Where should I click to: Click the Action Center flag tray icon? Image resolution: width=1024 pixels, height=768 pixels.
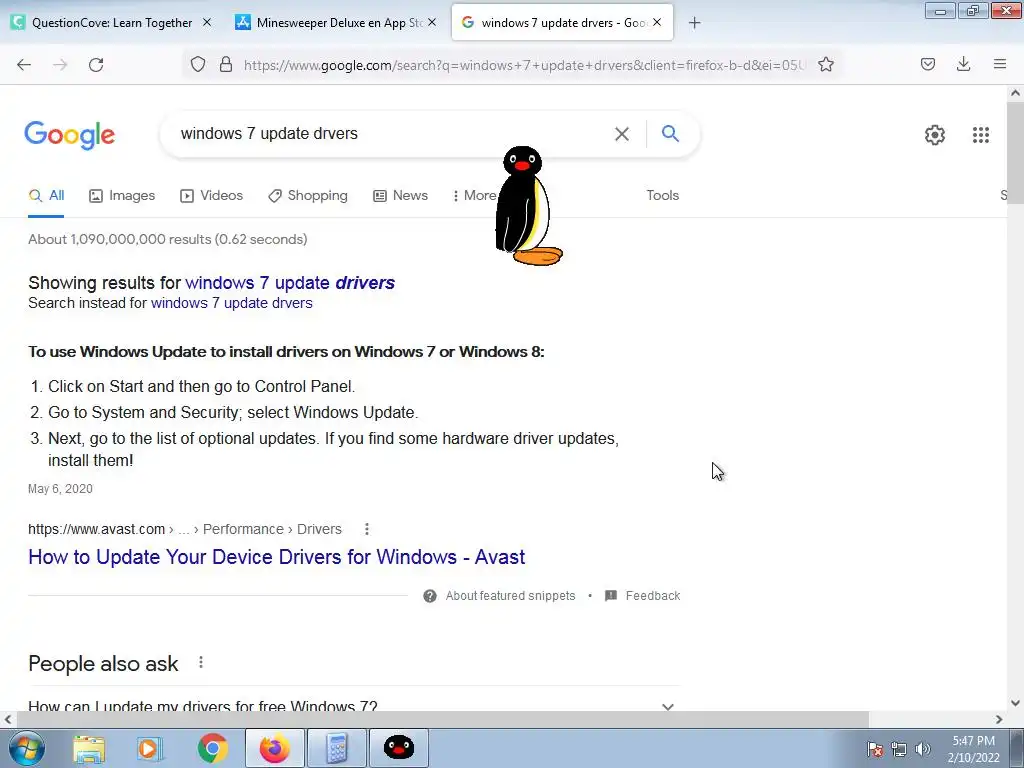(x=875, y=749)
